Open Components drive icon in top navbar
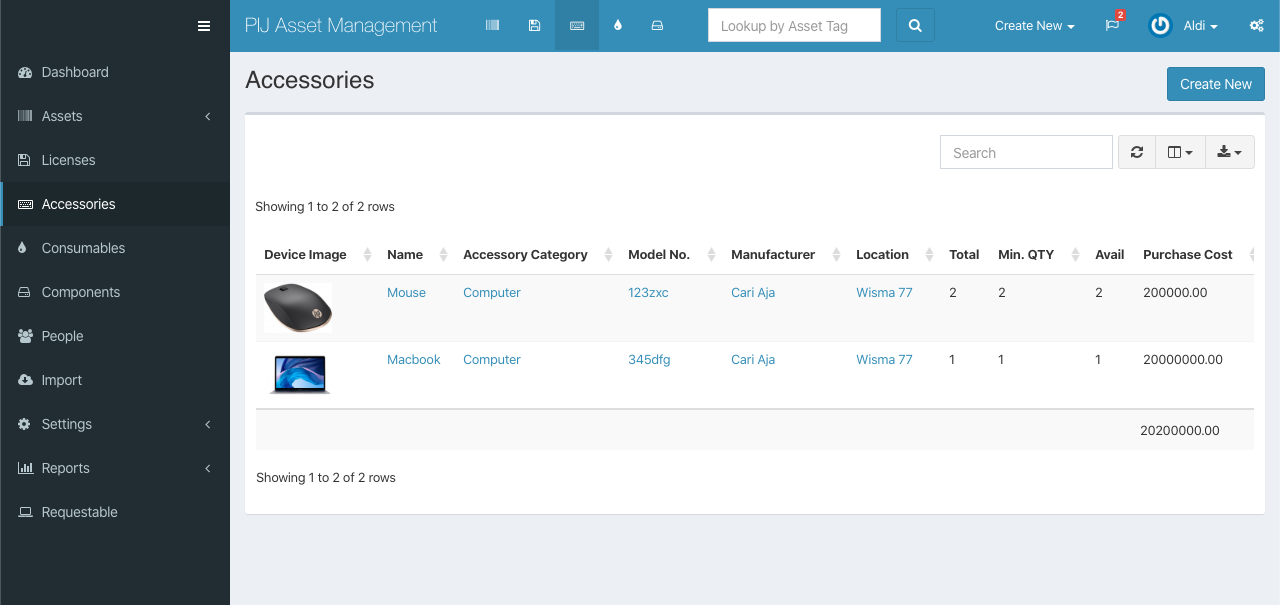Image resolution: width=1280 pixels, height=605 pixels. click(657, 26)
